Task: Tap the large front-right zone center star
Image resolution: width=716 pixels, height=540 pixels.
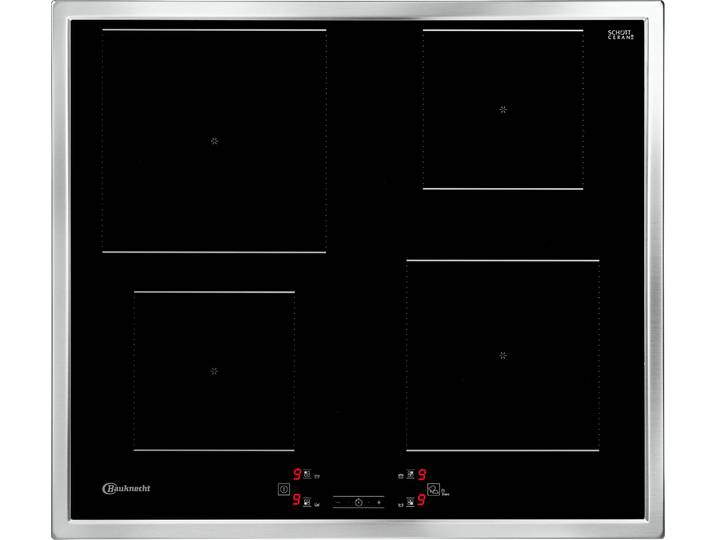Action: coord(503,355)
